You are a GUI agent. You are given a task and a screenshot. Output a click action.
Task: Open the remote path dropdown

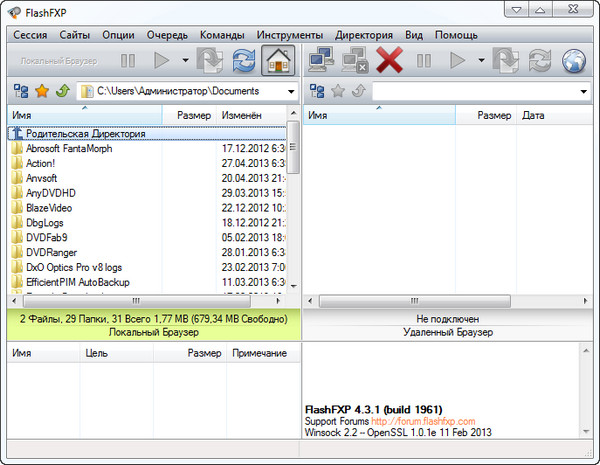pyautogui.click(x=583, y=92)
